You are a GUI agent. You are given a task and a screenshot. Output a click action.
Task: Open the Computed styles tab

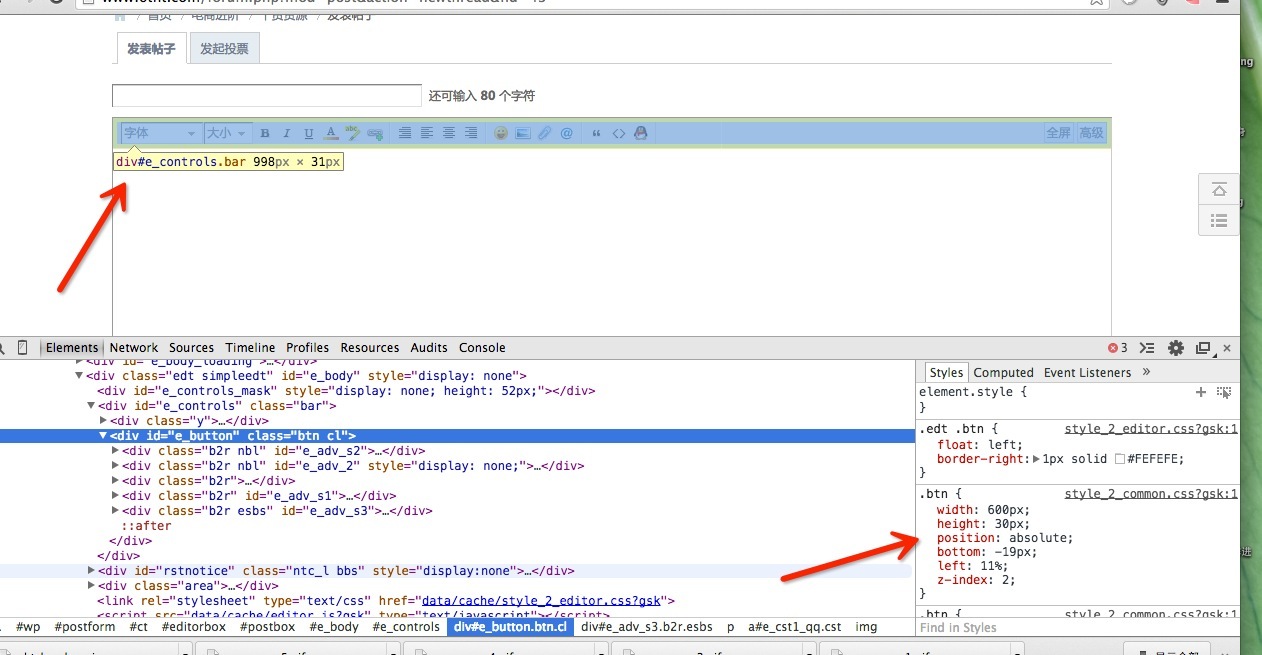pyautogui.click(x=1003, y=372)
